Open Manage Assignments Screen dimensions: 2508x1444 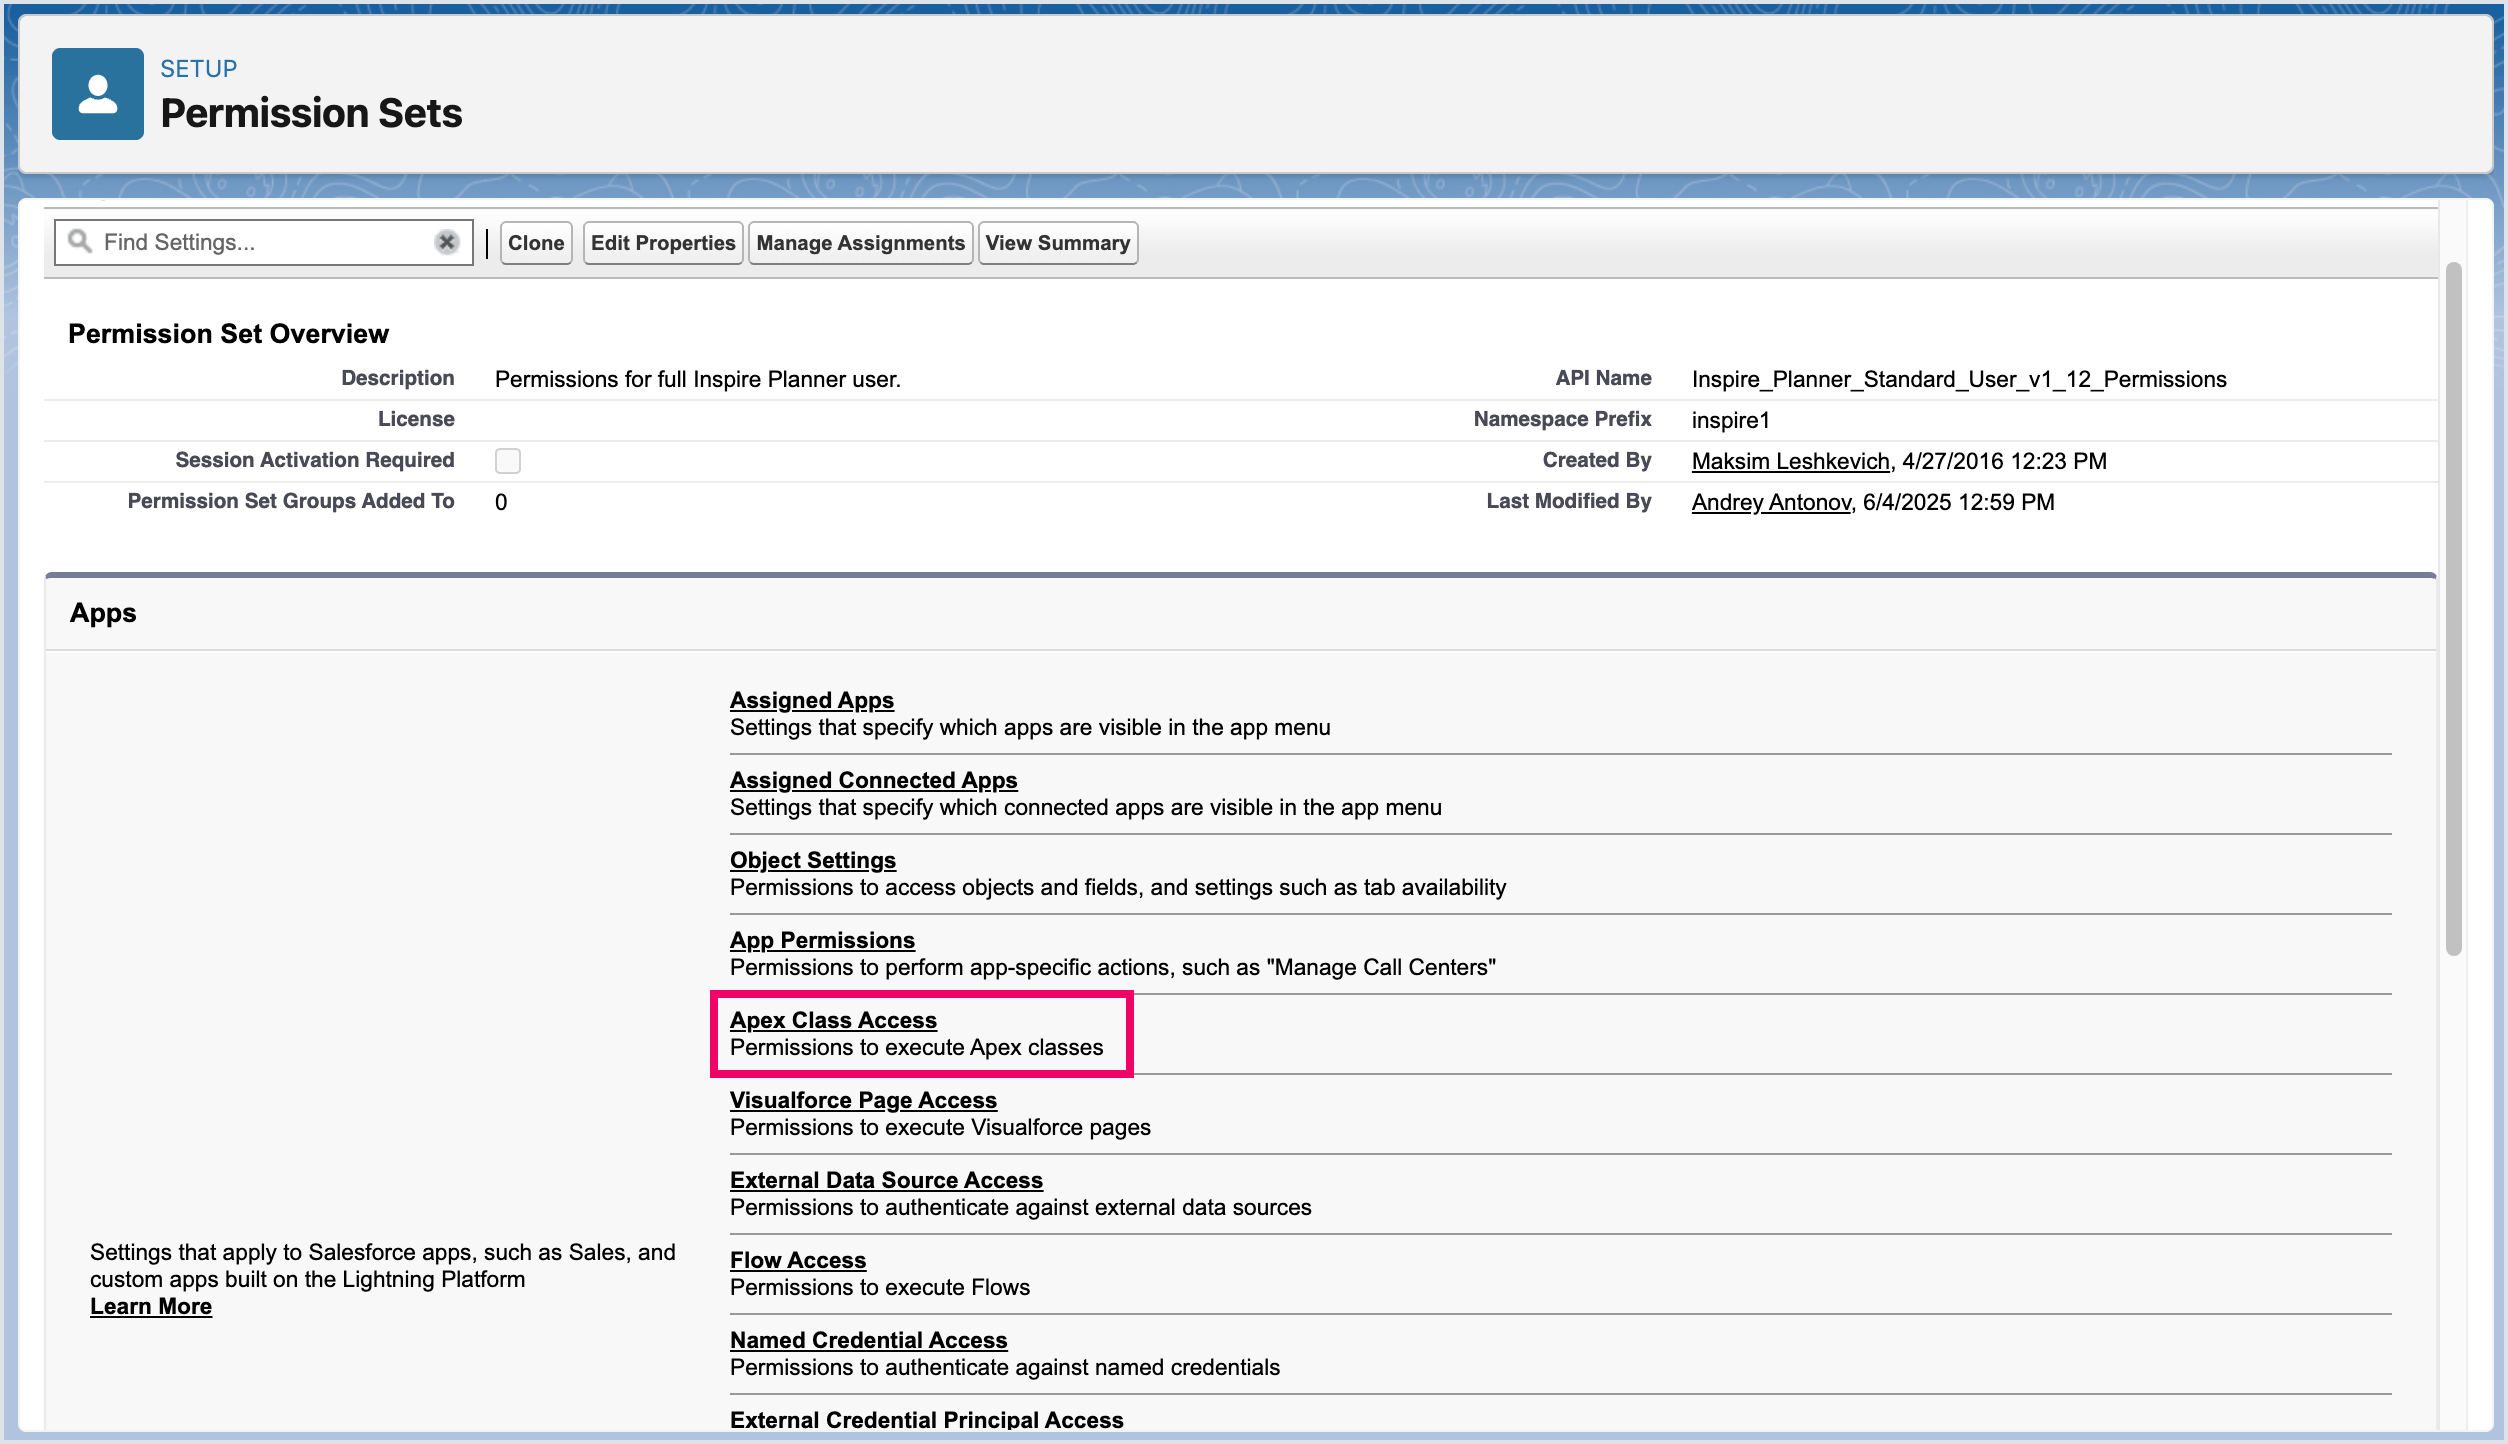click(860, 243)
